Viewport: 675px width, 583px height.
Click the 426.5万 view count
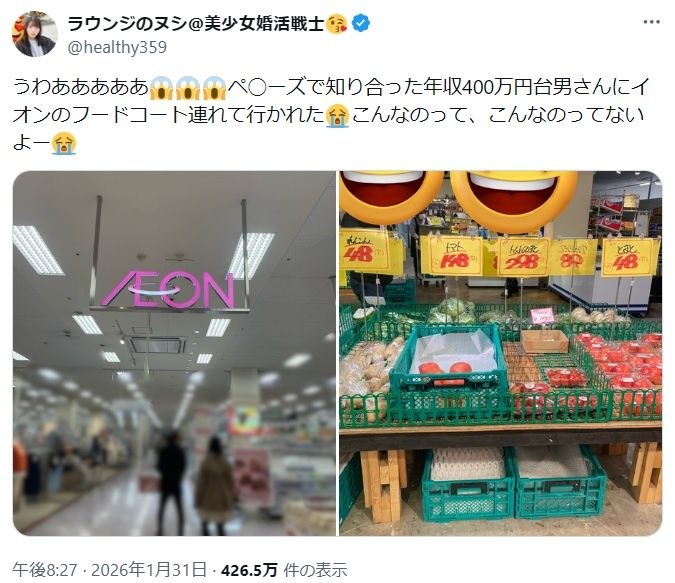coord(249,570)
